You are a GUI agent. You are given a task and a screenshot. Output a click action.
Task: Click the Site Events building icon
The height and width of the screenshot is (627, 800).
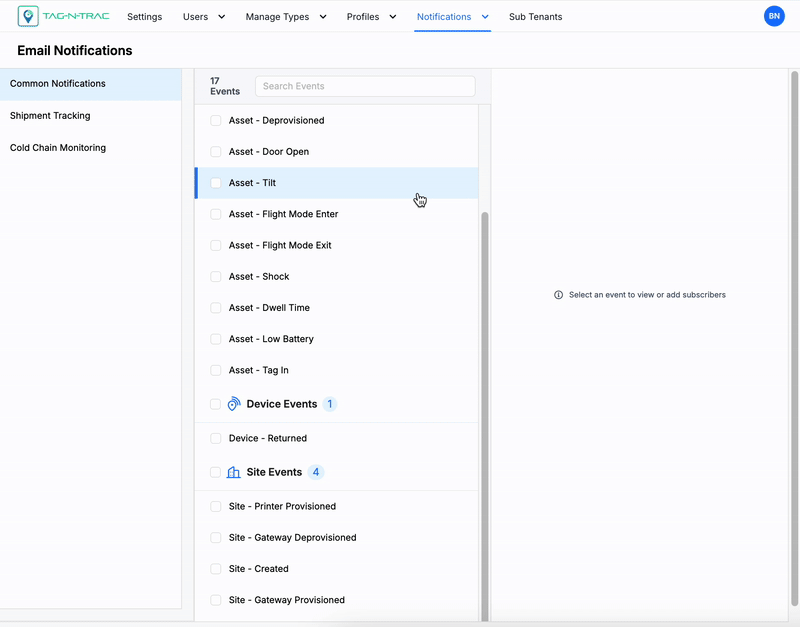234,472
